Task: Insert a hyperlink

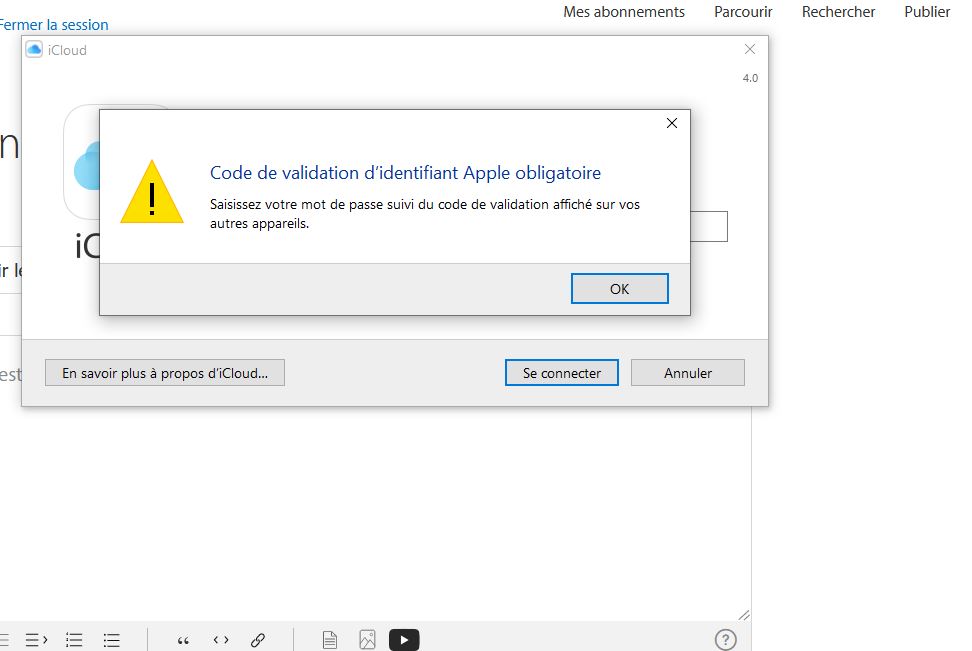Action: (x=258, y=639)
